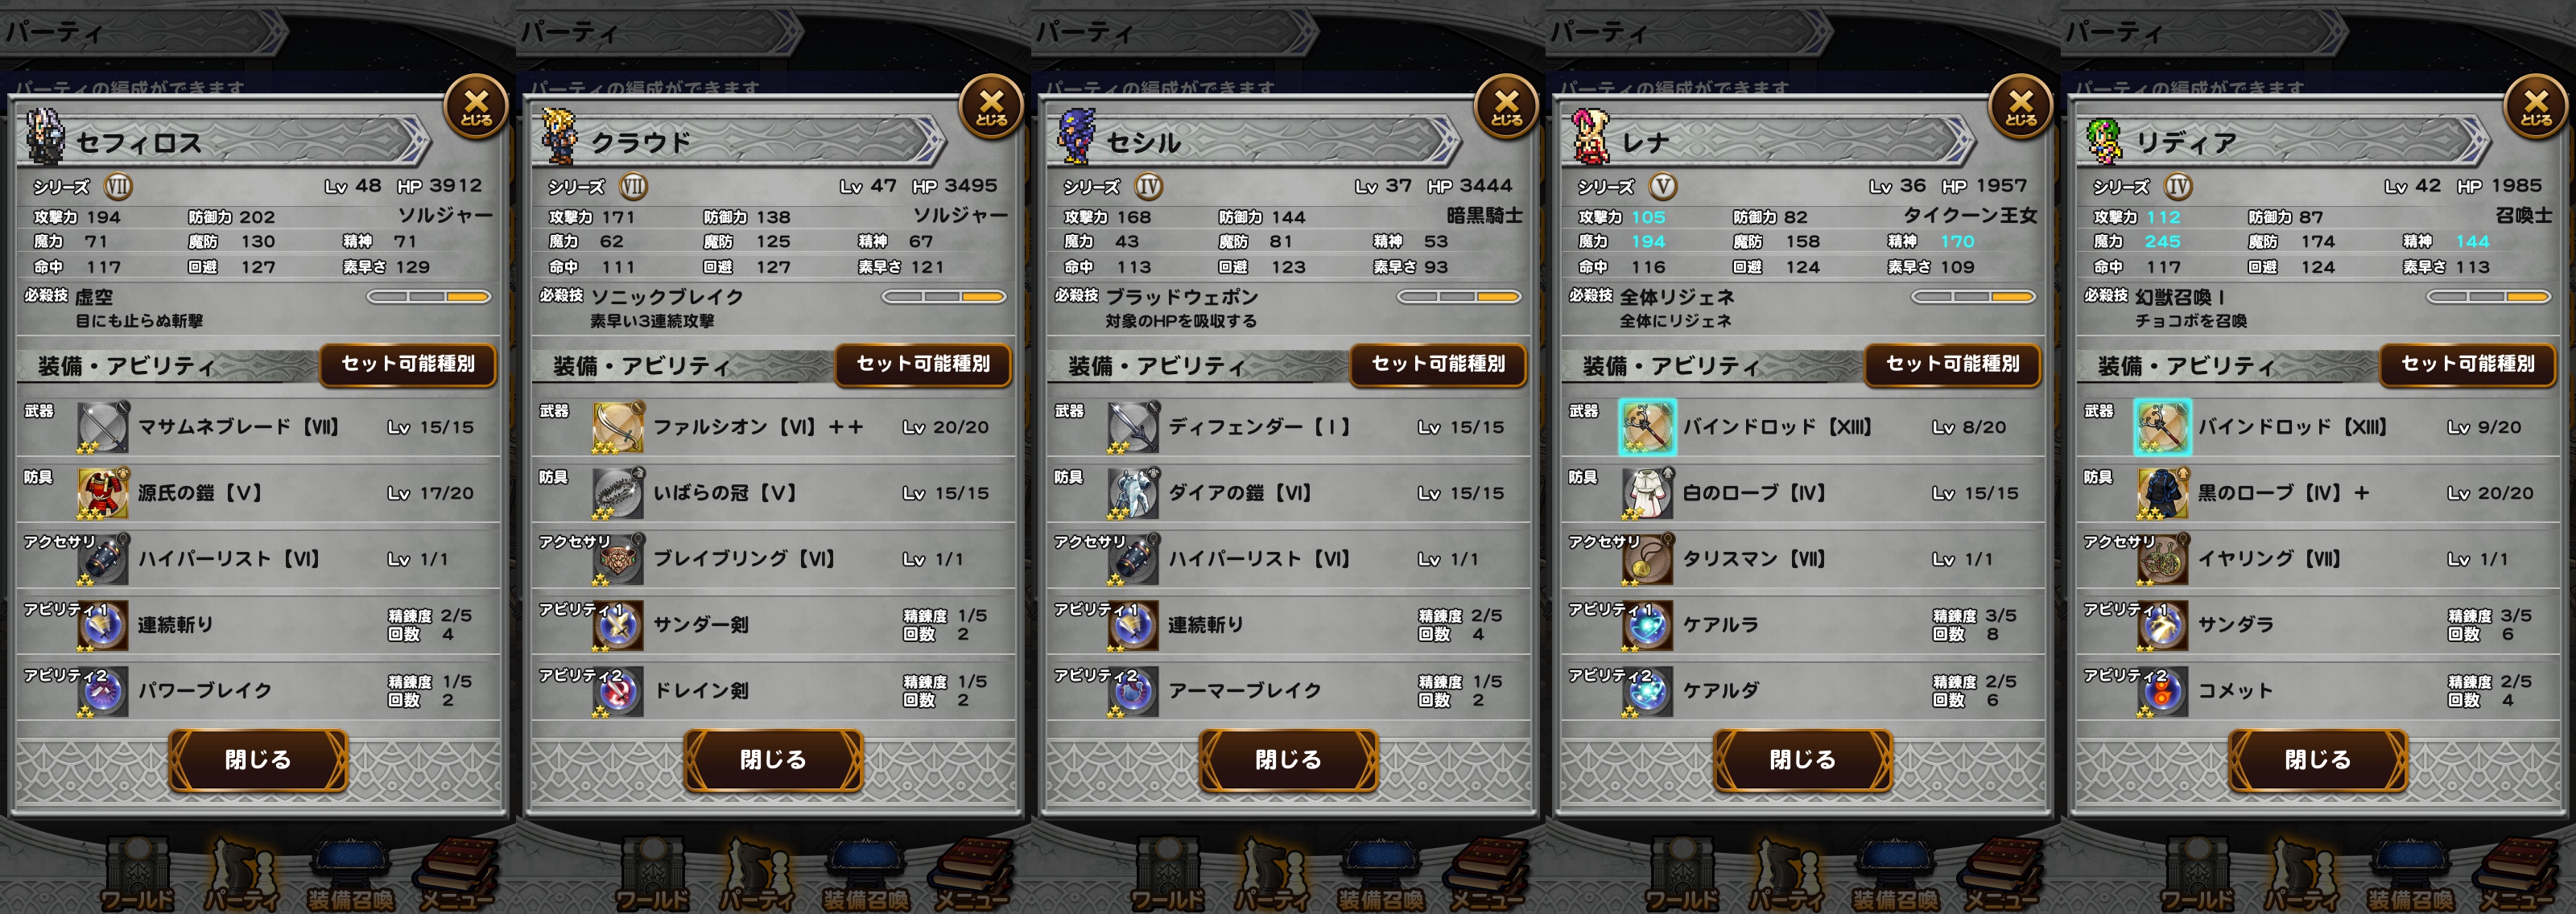2576x914 pixels.
Task: Choose Cloud's サンダー剣 ability icon
Action: point(618,625)
